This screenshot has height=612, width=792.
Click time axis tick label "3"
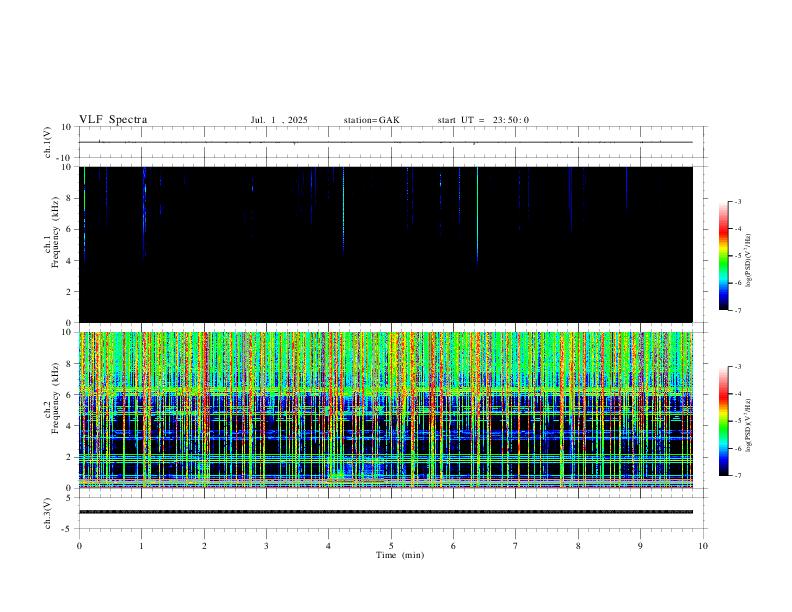tap(266, 546)
